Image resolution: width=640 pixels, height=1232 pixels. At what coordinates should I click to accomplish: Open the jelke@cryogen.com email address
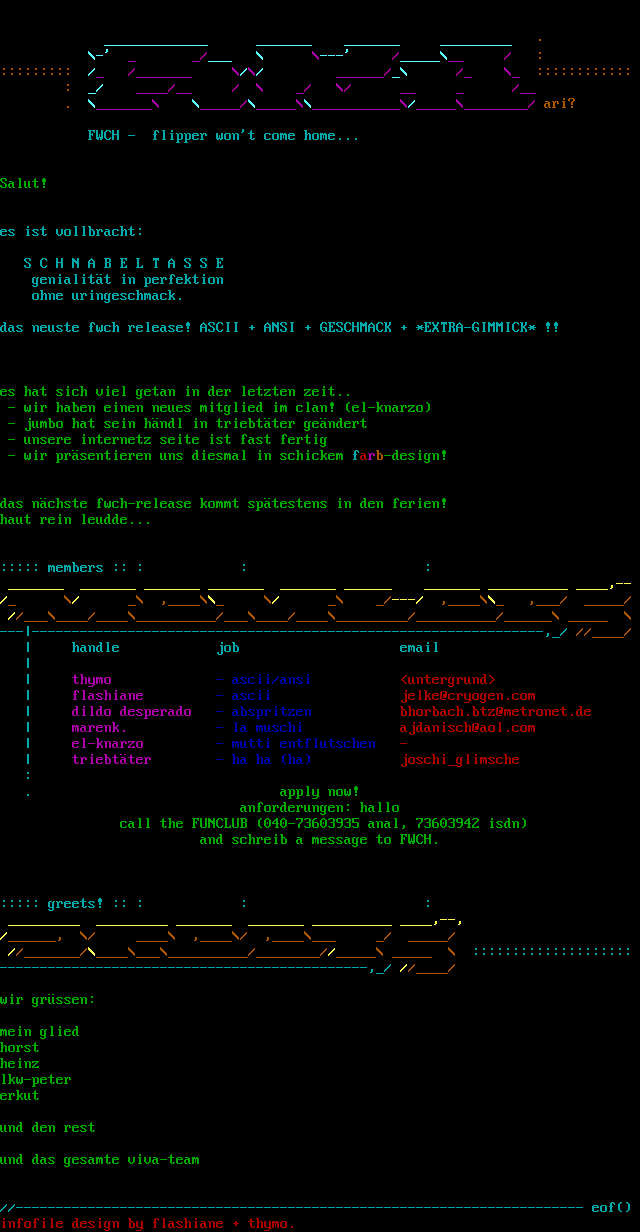point(468,696)
